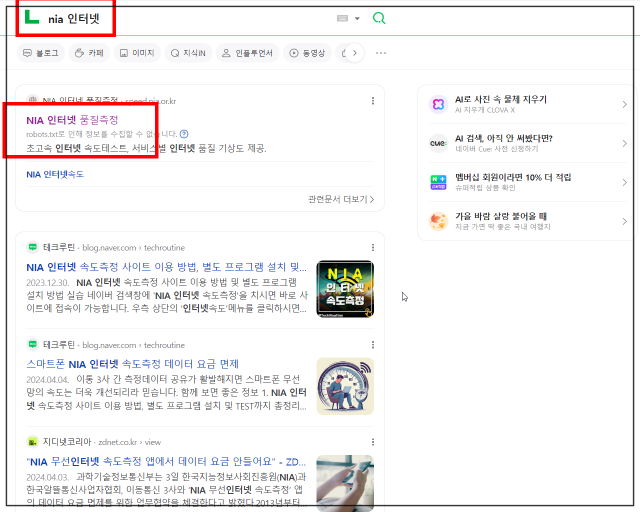This screenshot has width=640, height=512.
Task: Switch to the 동영상 tab
Action: (x=307, y=53)
